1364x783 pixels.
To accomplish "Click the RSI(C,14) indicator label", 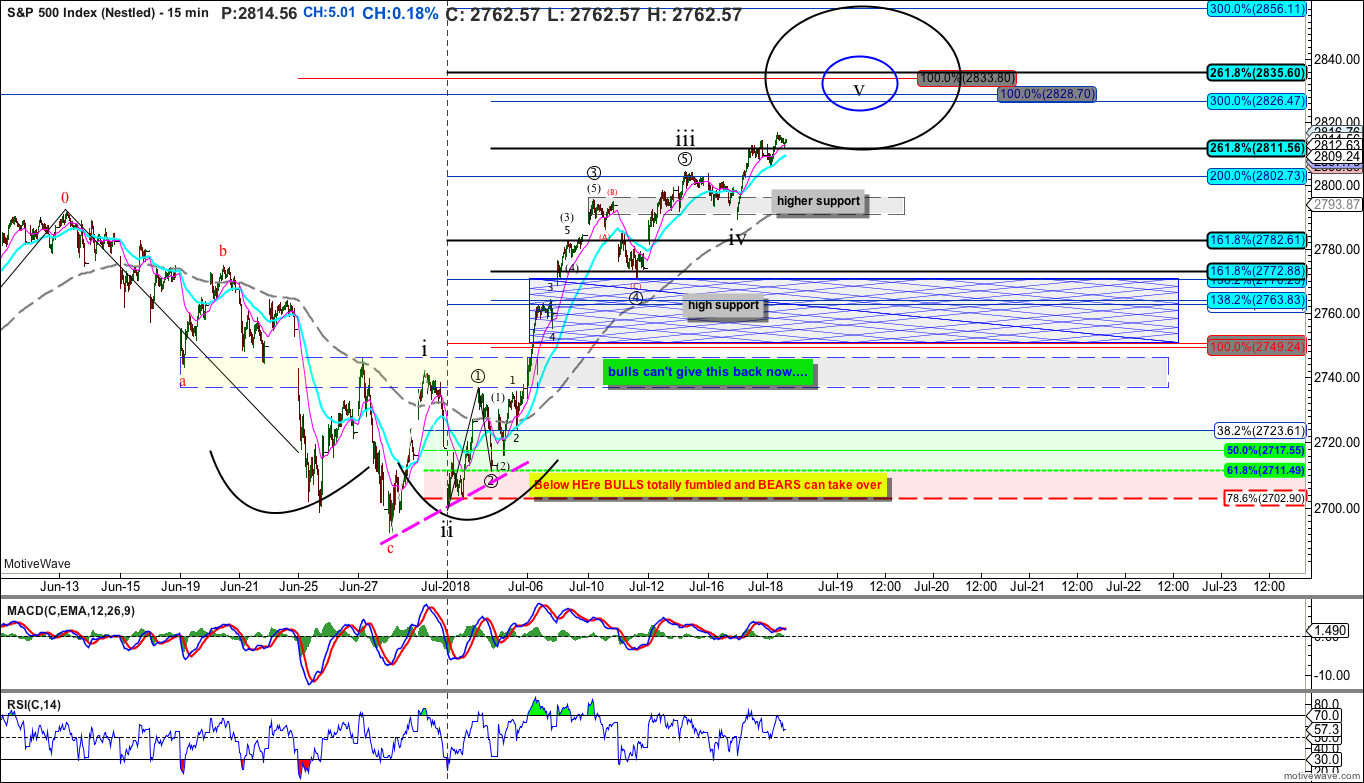I will 33,705.
